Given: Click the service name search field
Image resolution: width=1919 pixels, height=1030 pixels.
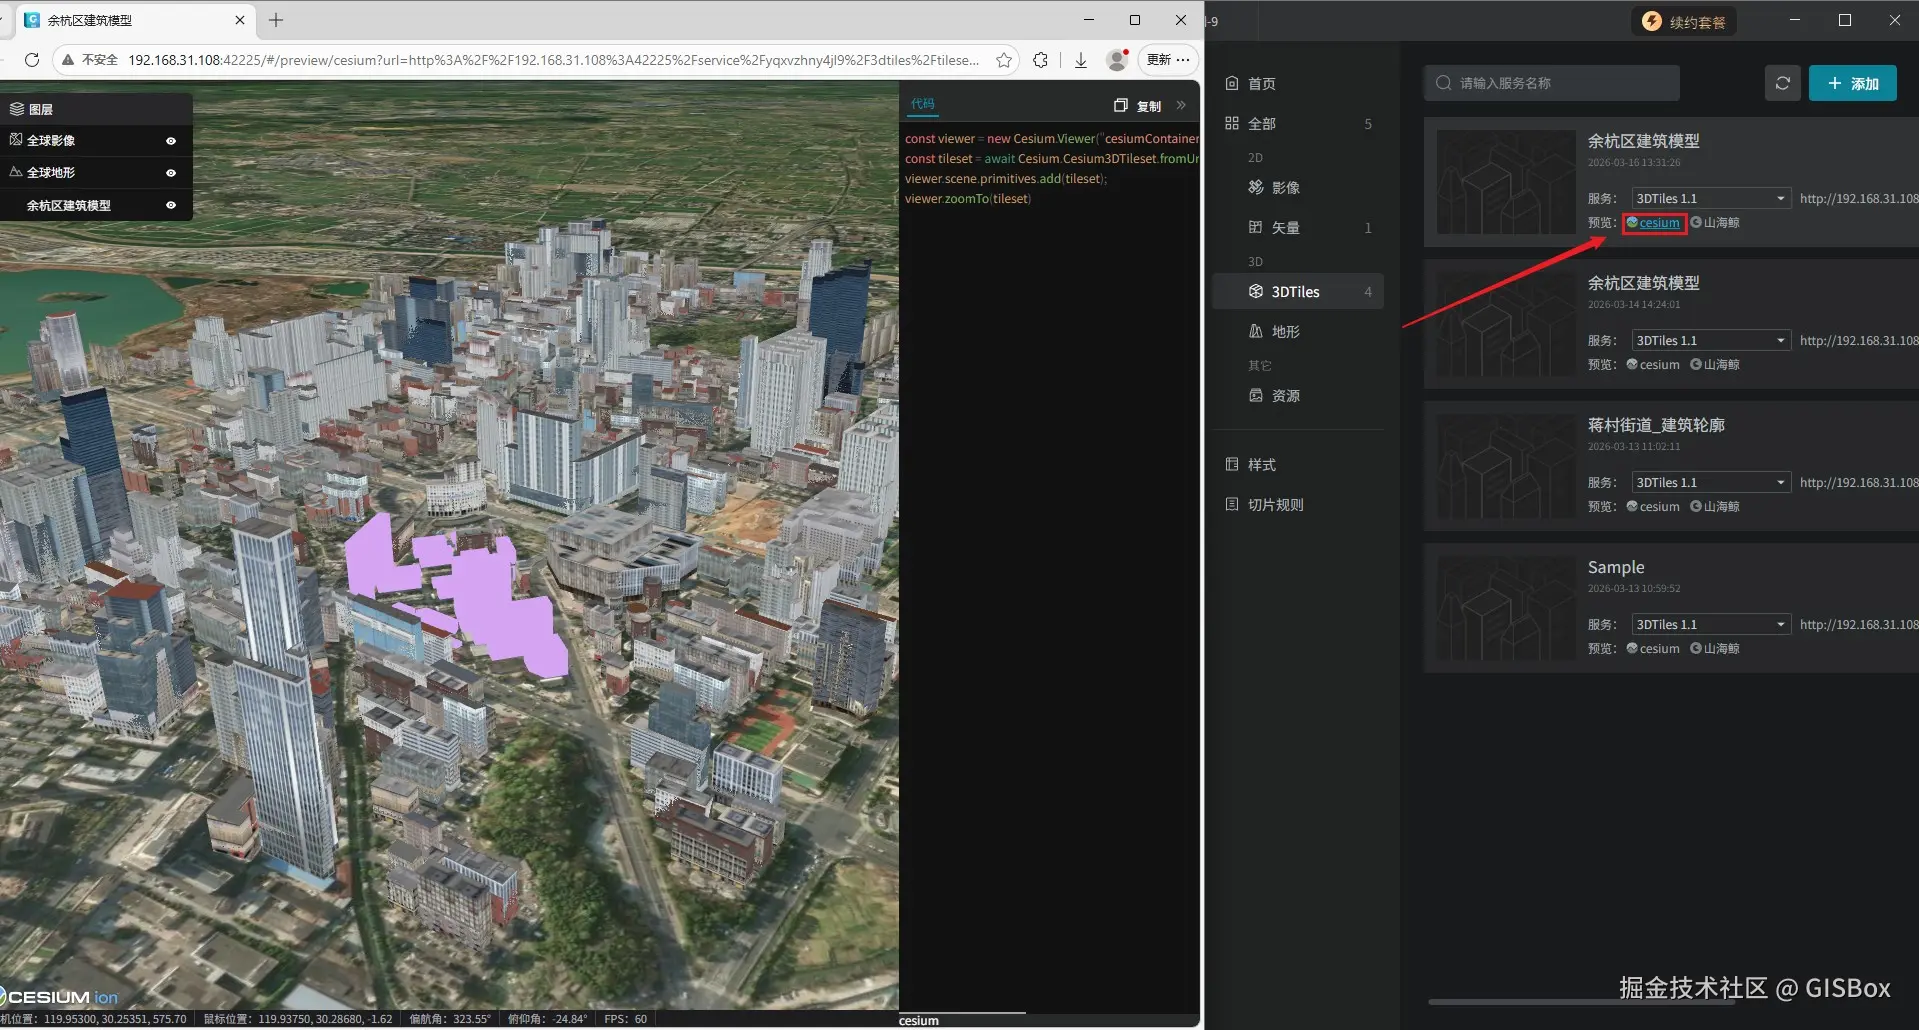Looking at the screenshot, I should (1551, 83).
